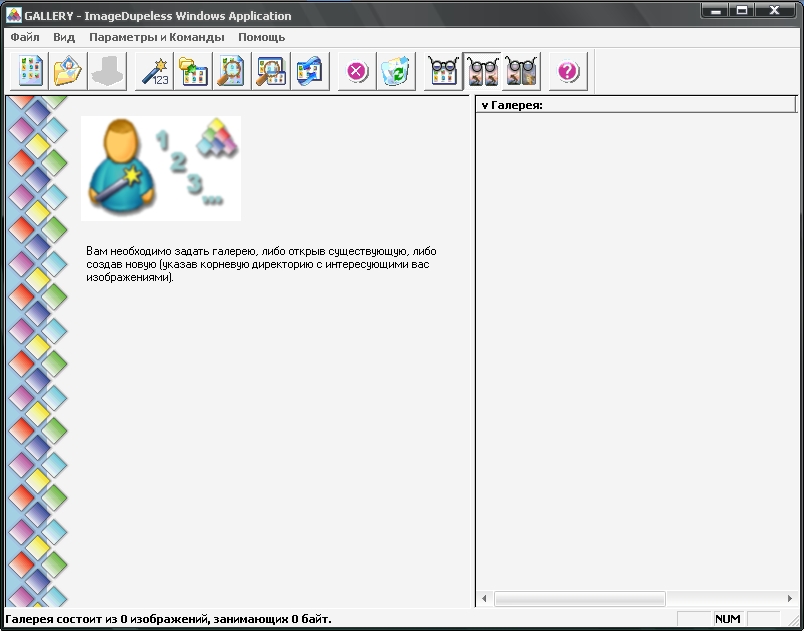This screenshot has height=631, width=804.
Task: Click the magnifier over pictures icon
Action: click(270, 72)
